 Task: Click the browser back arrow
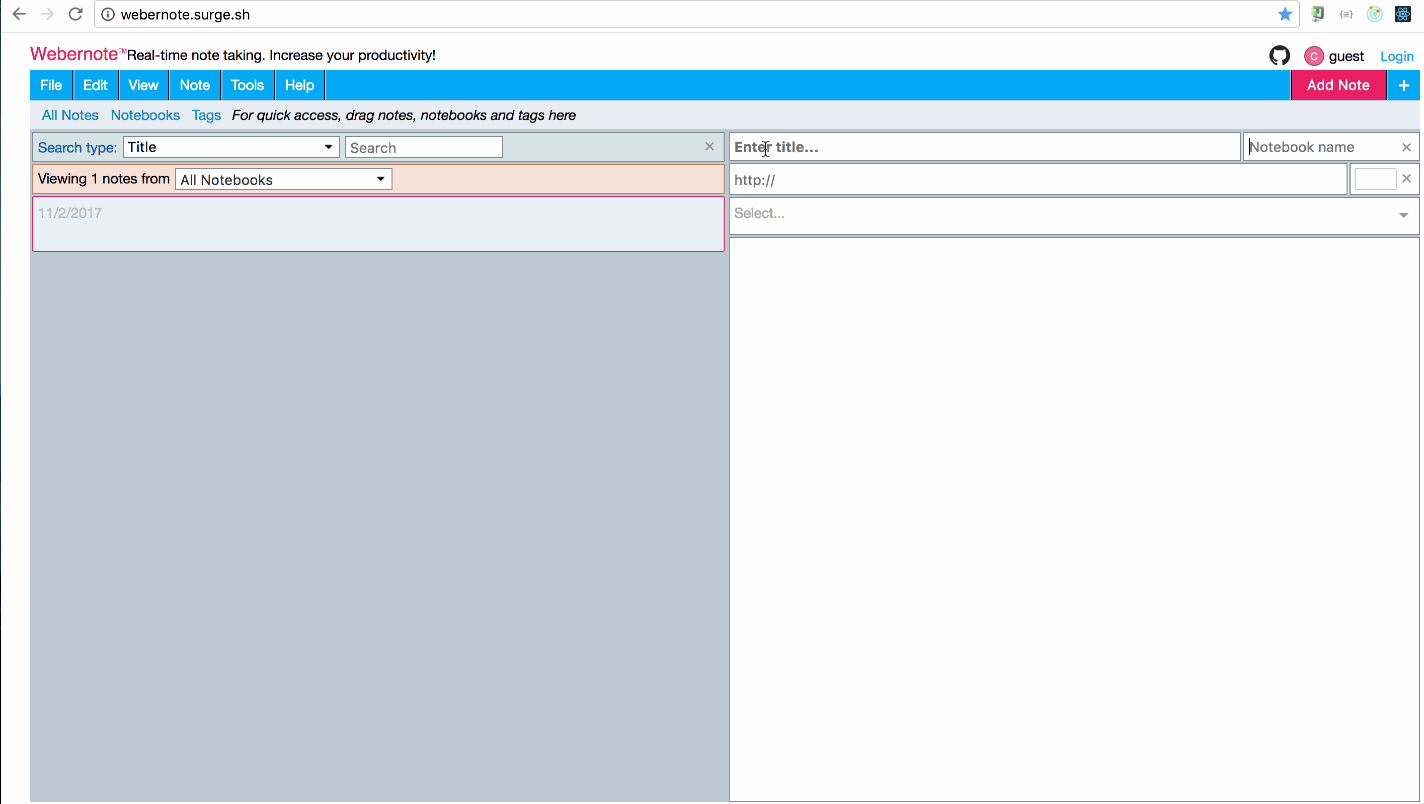click(18, 14)
